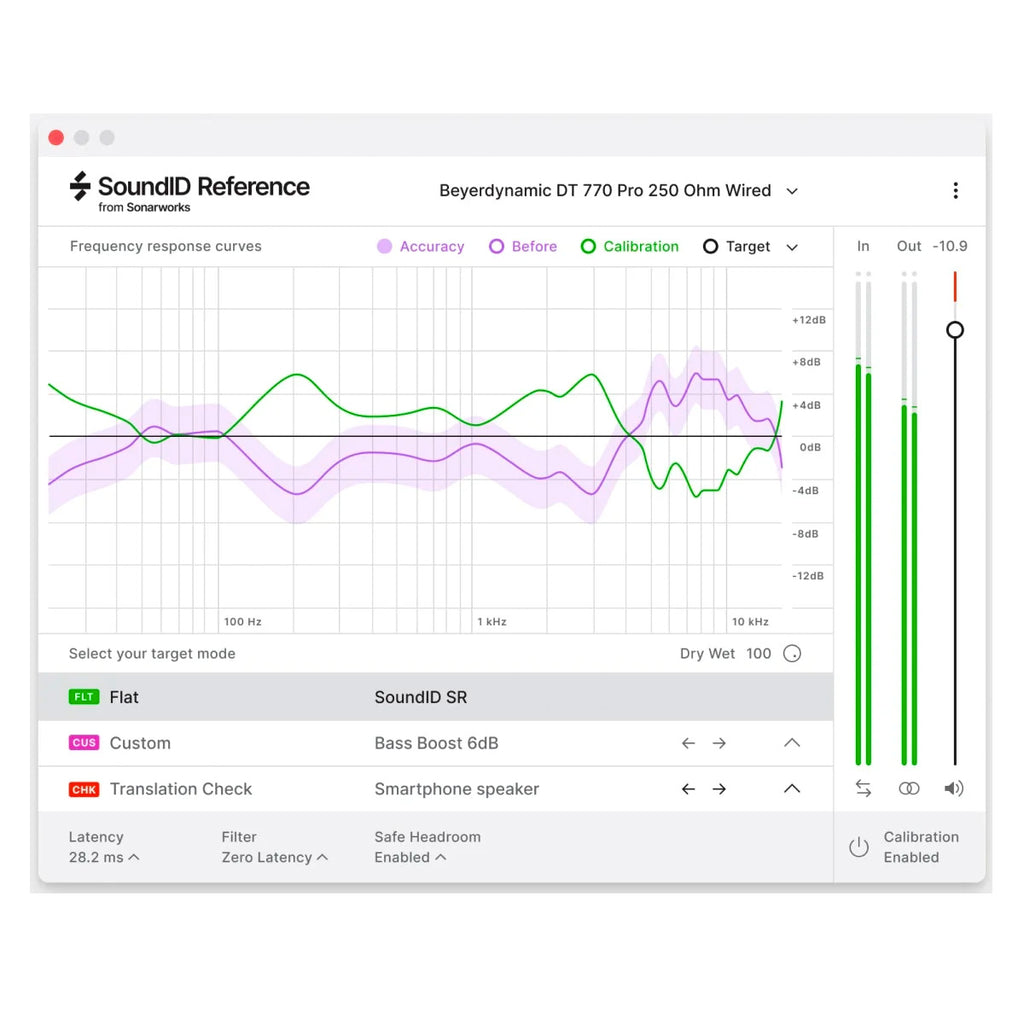1024x1024 pixels.
Task: Click the FLT green badge
Action: 84,697
